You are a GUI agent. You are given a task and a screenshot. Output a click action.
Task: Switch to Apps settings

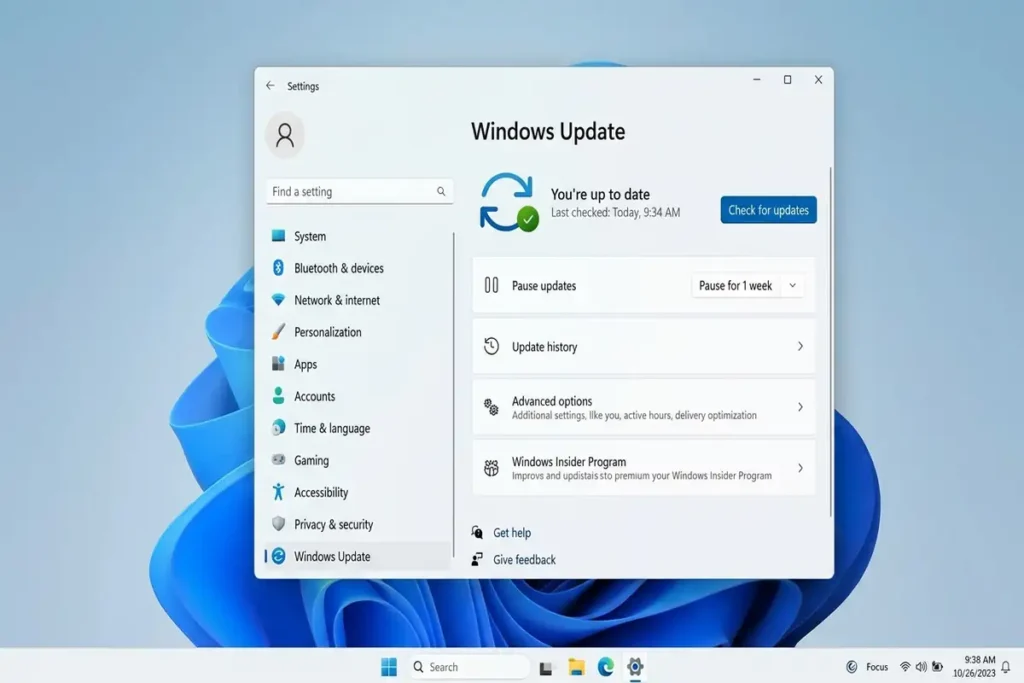(x=358, y=364)
